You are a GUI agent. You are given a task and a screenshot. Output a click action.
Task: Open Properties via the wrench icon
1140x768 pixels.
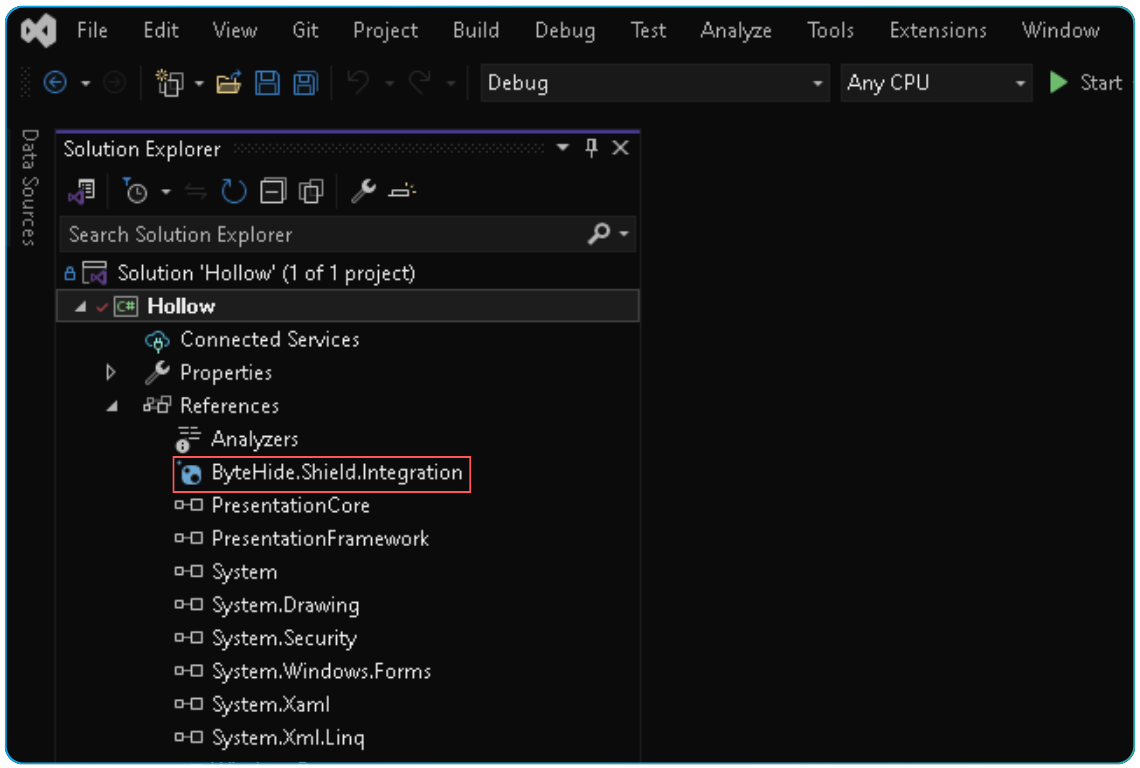click(x=363, y=190)
